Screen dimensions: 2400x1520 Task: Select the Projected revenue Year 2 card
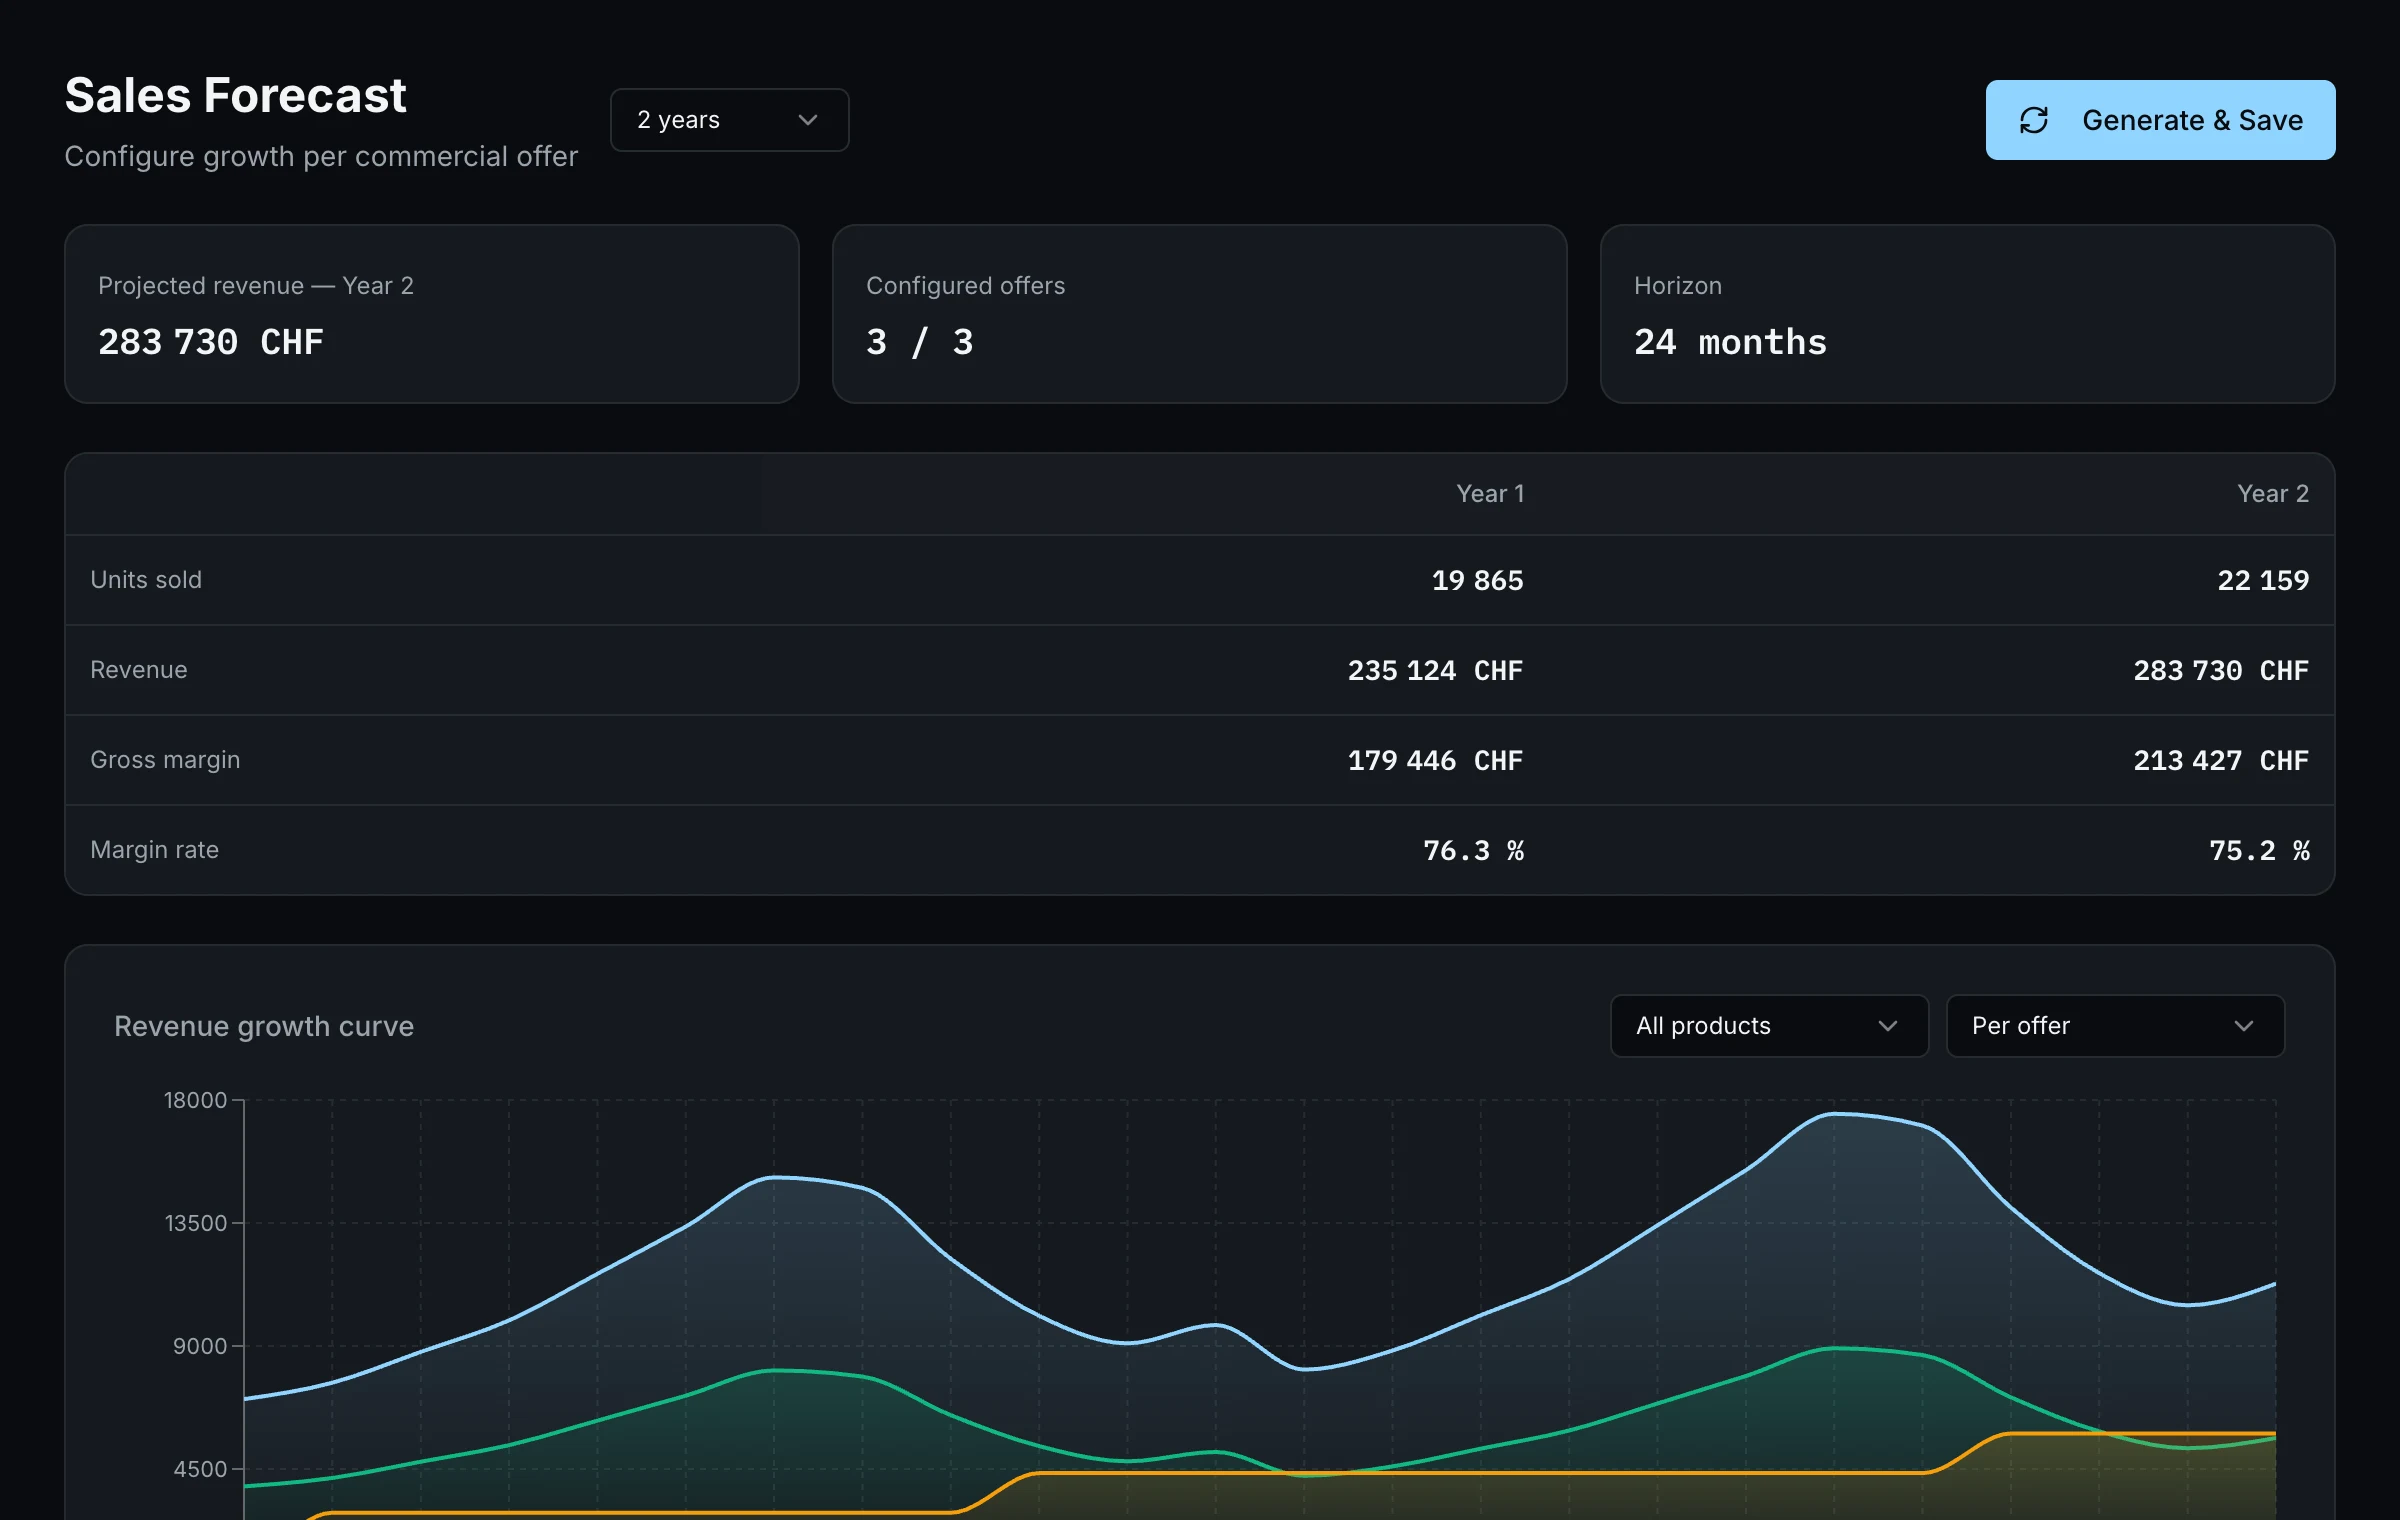pyautogui.click(x=432, y=314)
